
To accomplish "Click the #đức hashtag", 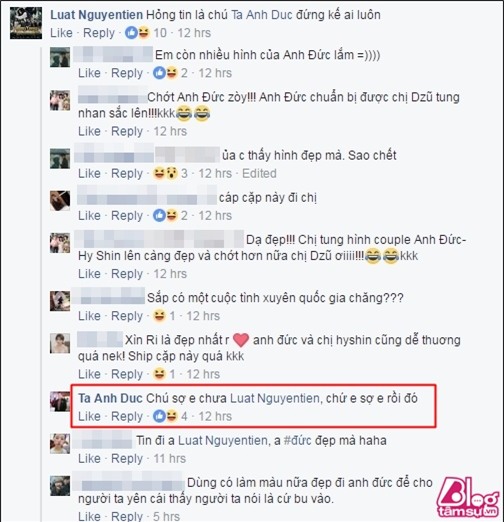I will (297, 440).
